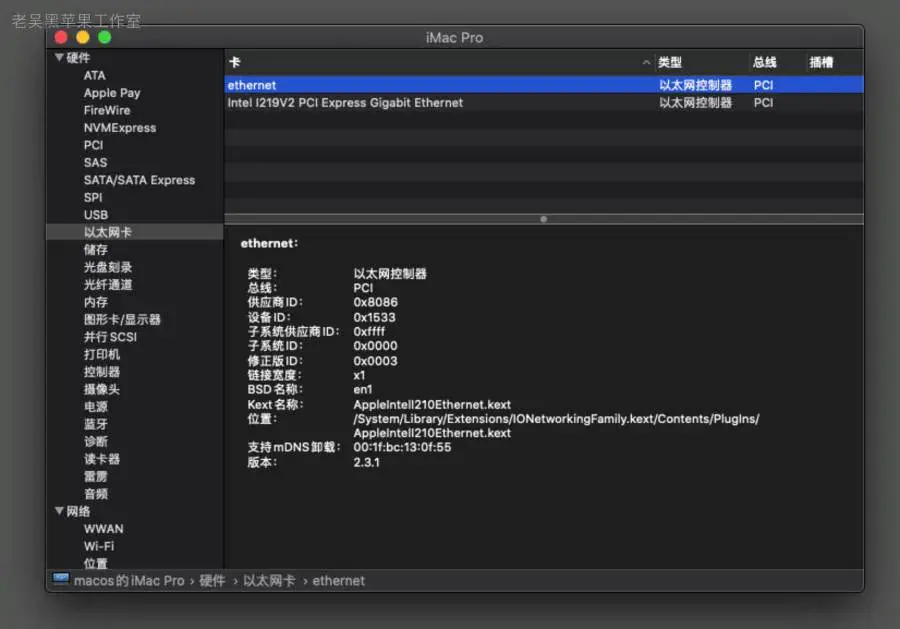Select ATA in the sidebar
This screenshot has width=900, height=629.
point(95,75)
